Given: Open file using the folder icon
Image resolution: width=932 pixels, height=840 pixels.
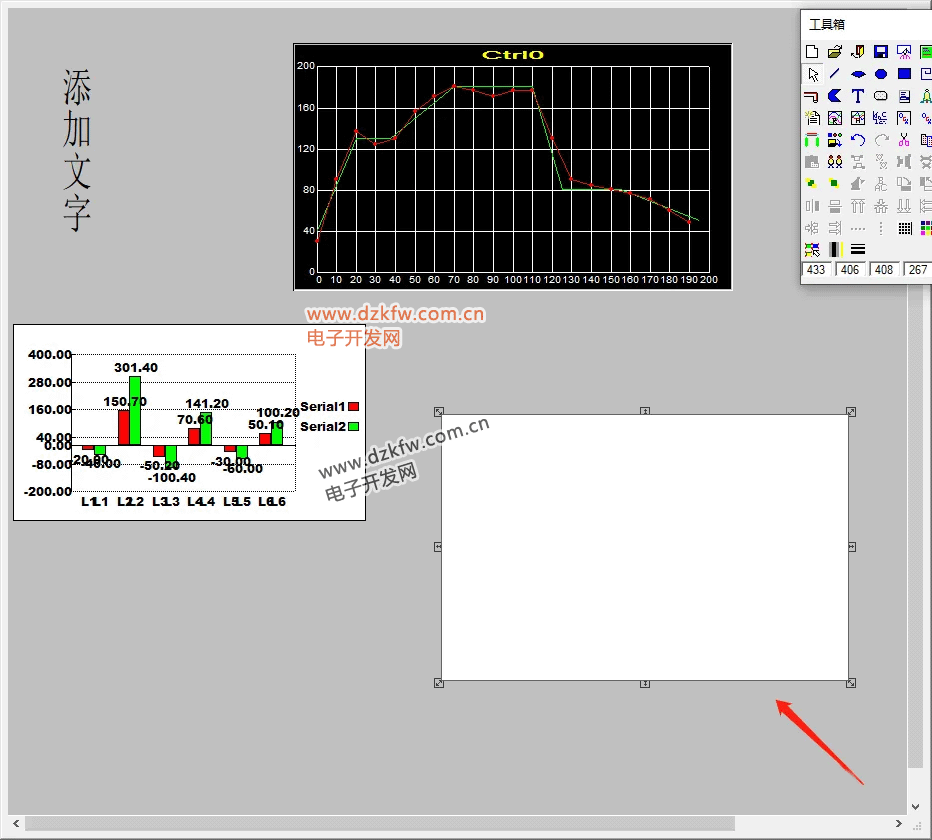Looking at the screenshot, I should (x=835, y=52).
